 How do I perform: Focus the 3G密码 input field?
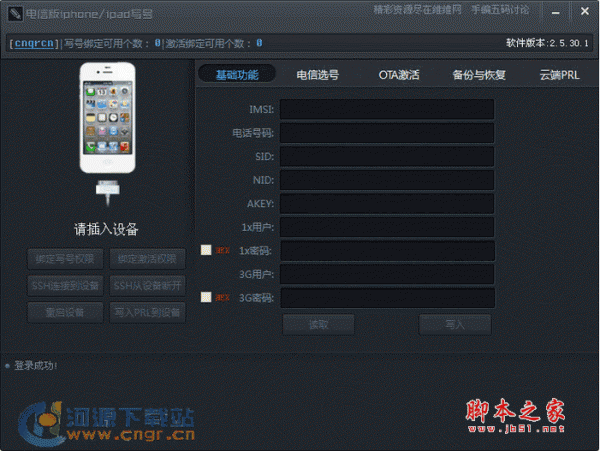[387, 298]
